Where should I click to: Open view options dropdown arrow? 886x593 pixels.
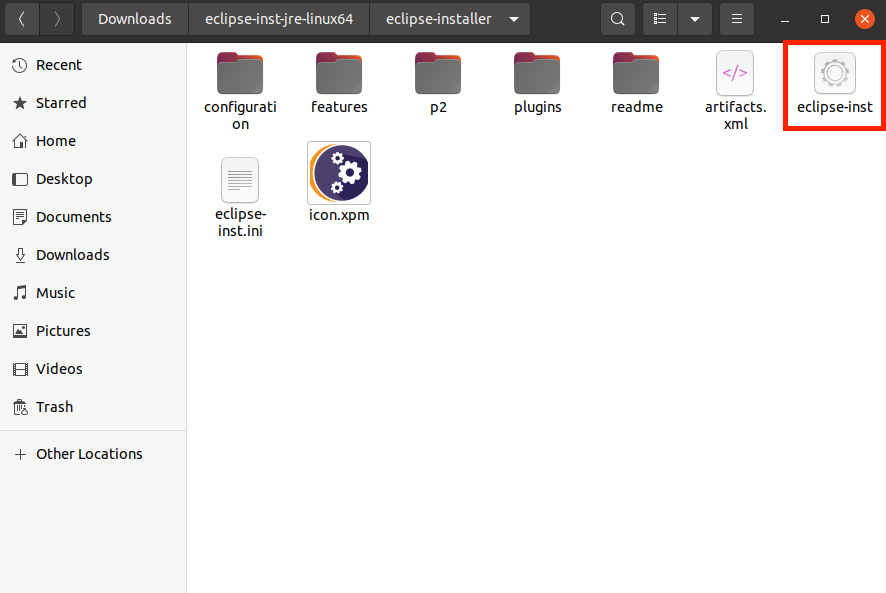[695, 19]
